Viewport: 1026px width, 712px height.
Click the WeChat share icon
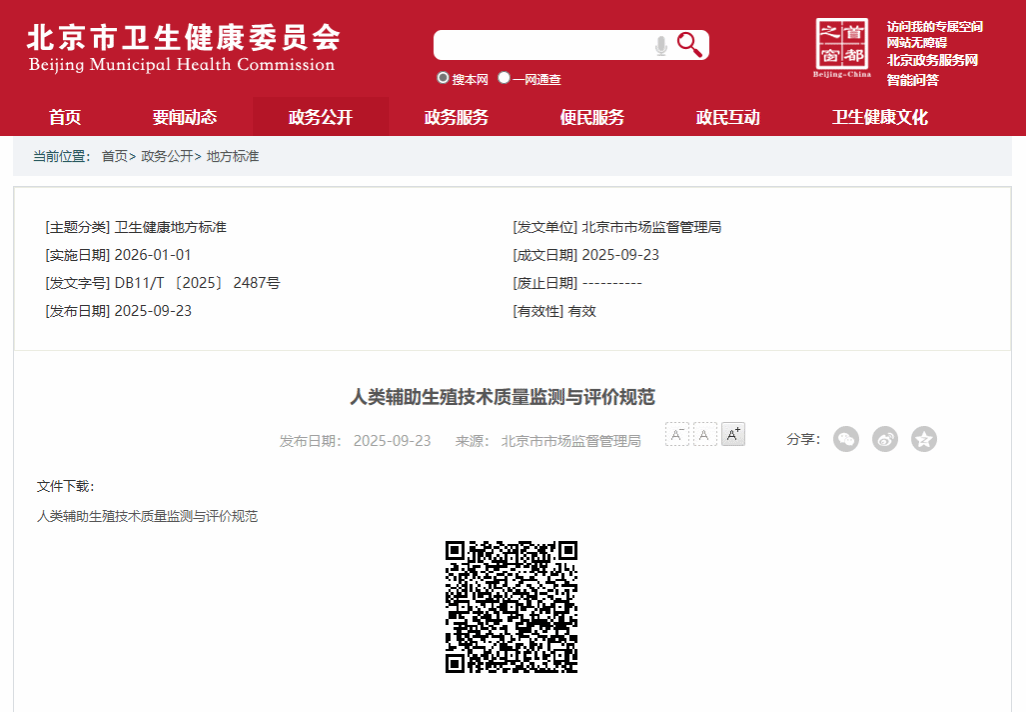pyautogui.click(x=845, y=439)
